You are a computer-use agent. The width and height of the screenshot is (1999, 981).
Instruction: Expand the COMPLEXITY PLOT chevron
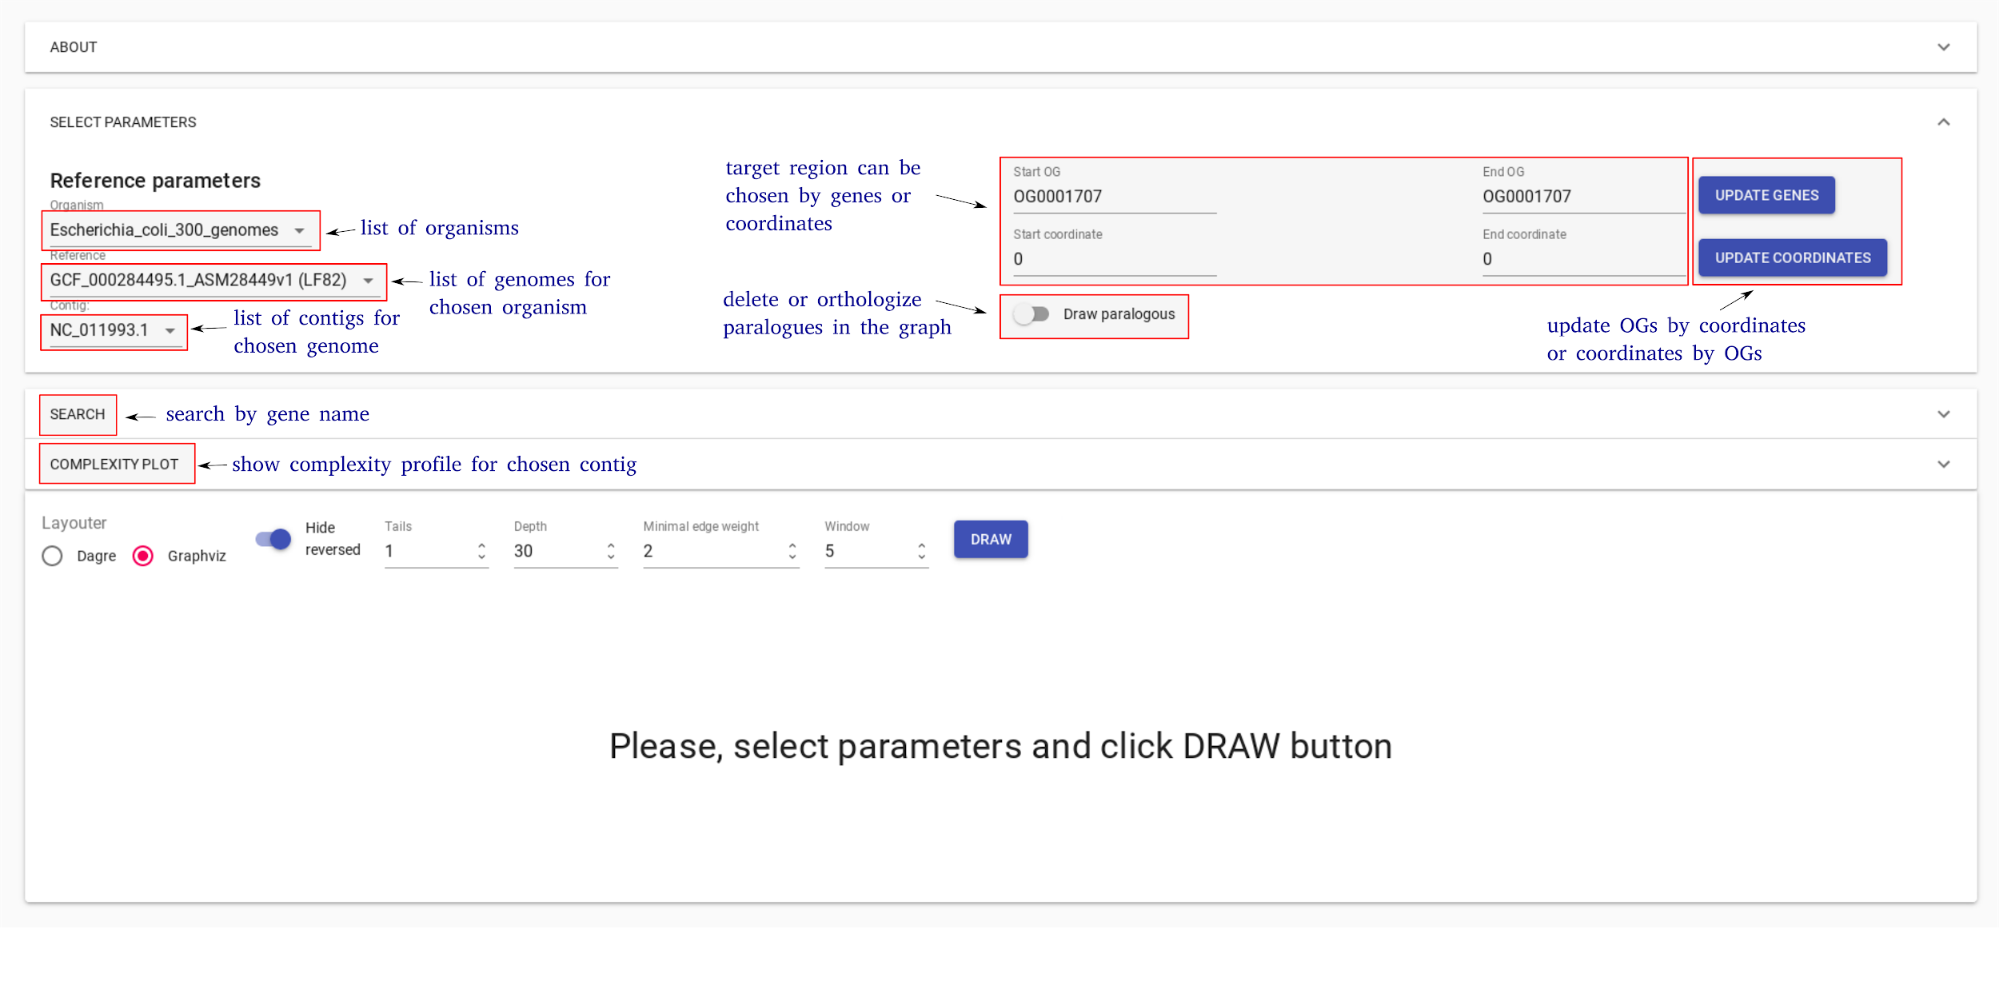pos(1943,464)
